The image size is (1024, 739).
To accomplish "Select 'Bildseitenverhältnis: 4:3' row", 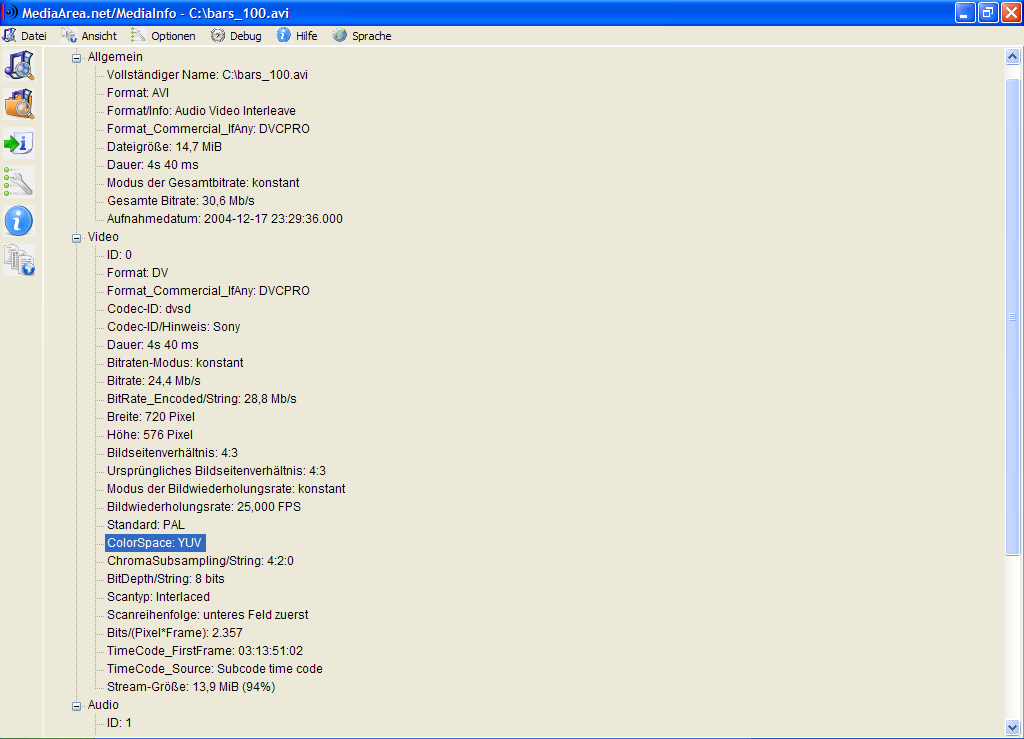I will click(x=172, y=453).
